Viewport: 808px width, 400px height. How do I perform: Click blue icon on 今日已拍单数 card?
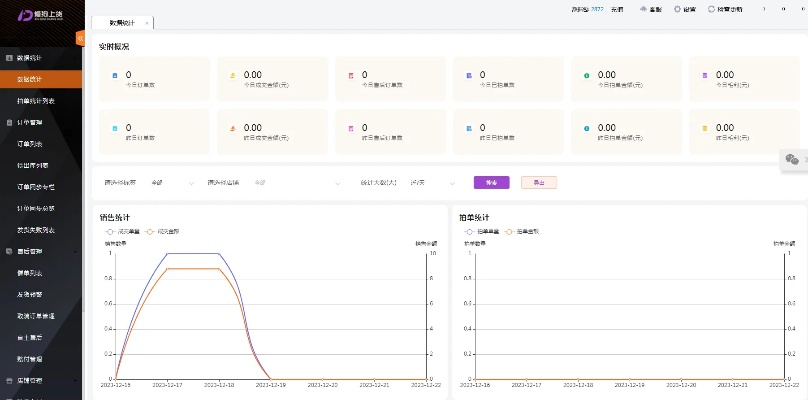[x=469, y=76]
